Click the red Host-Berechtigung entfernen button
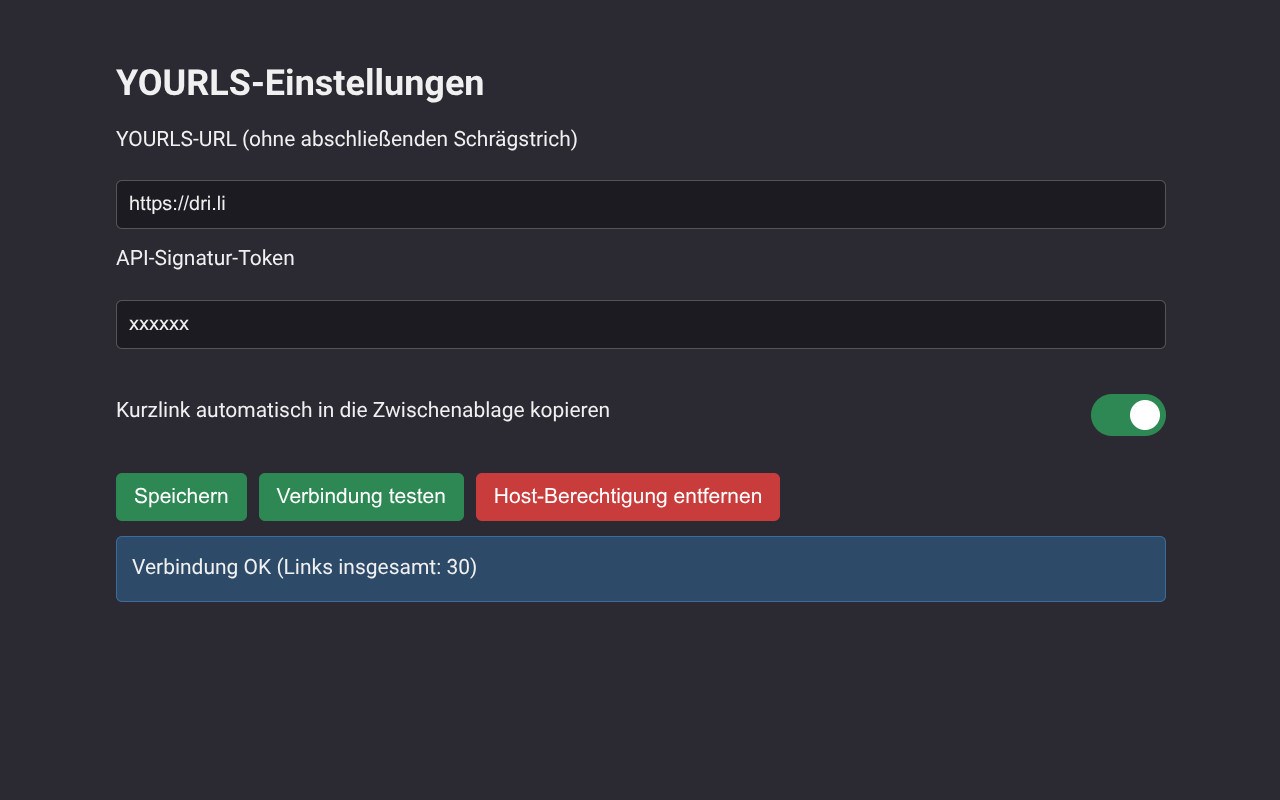Screen dimensions: 1280x800 pos(627,497)
